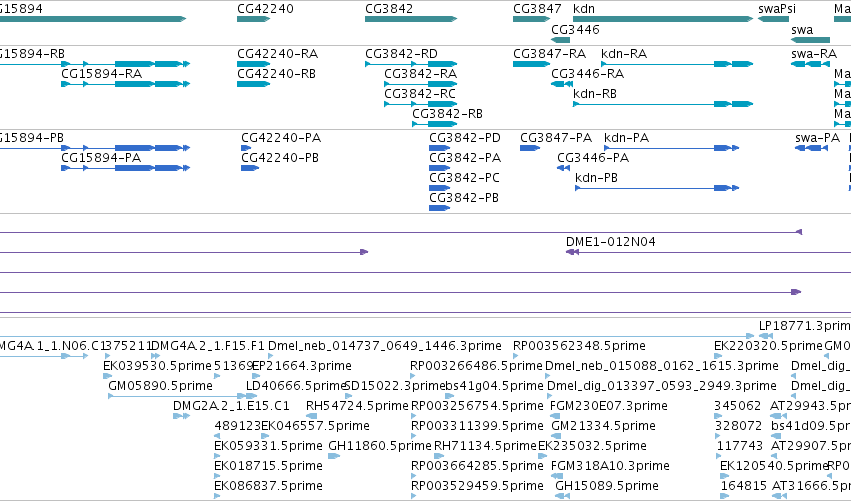Select transcript CG3842-RD label
This screenshot has width=851, height=501.
tap(401, 54)
